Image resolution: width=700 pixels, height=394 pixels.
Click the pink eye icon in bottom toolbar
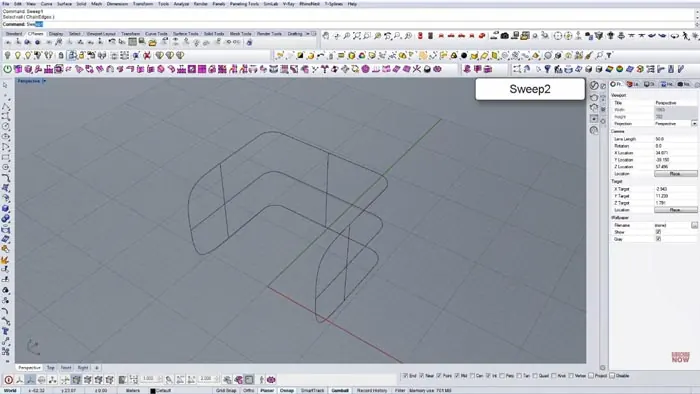pyautogui.click(x=271, y=380)
